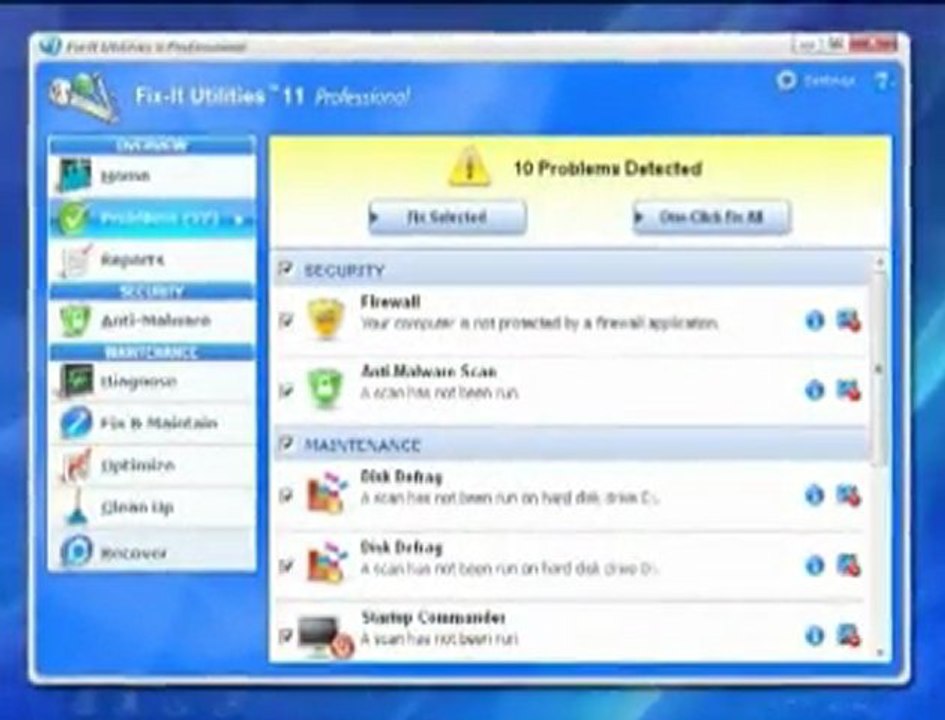
Task: Click the Firewall yellow shield icon
Action: [x=326, y=318]
